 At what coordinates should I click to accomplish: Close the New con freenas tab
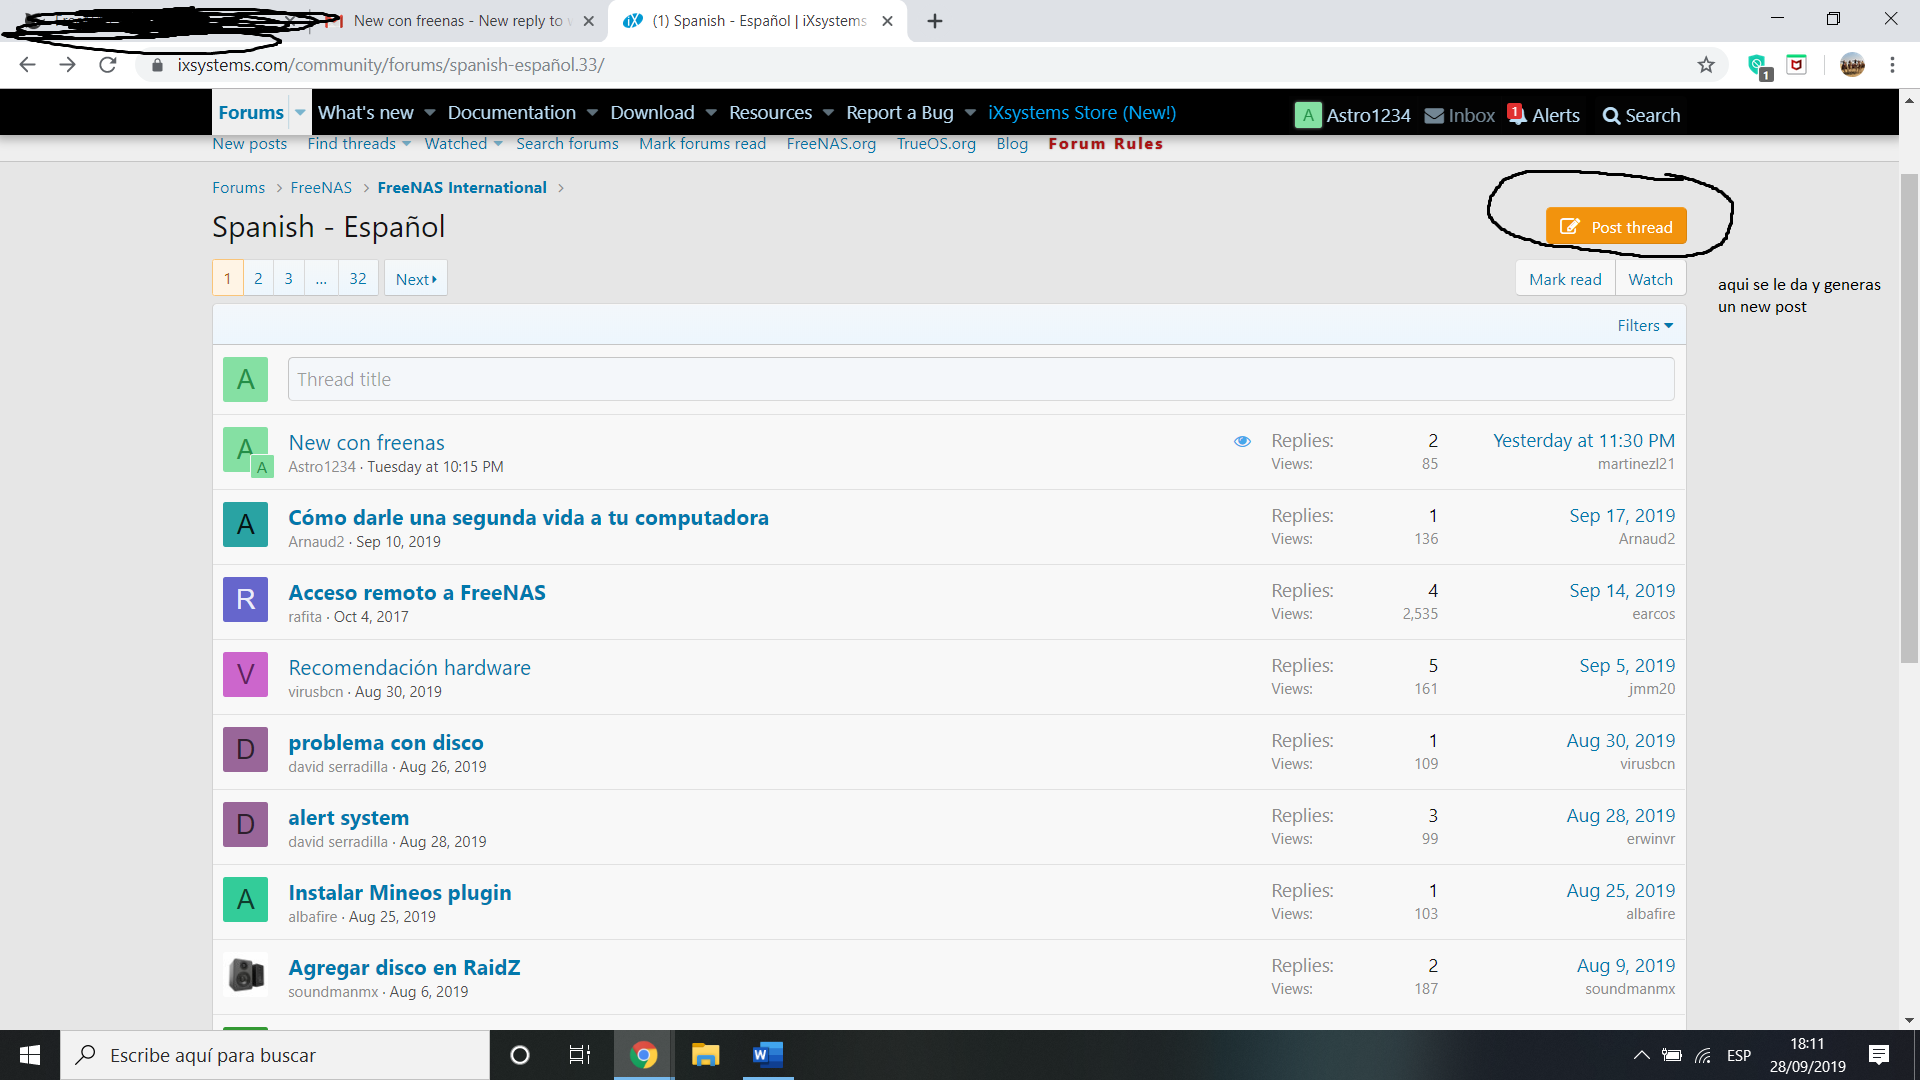click(x=588, y=21)
